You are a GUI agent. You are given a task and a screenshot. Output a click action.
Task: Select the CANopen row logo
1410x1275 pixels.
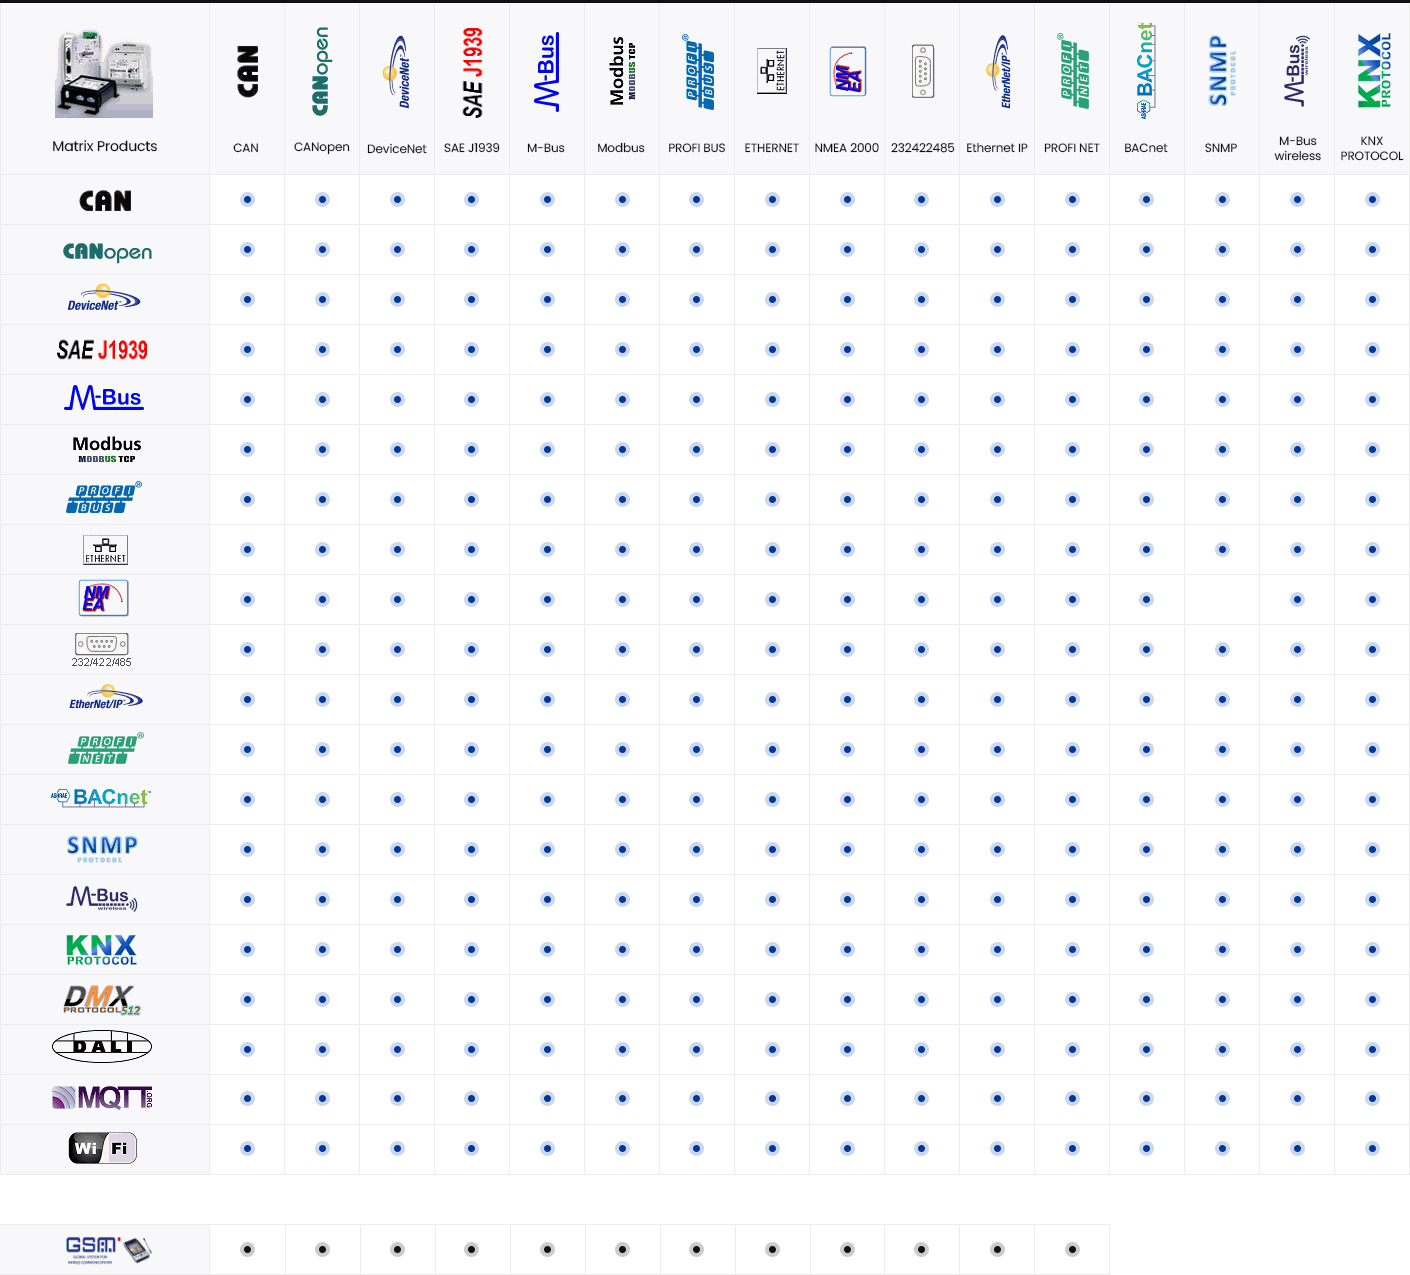107,251
